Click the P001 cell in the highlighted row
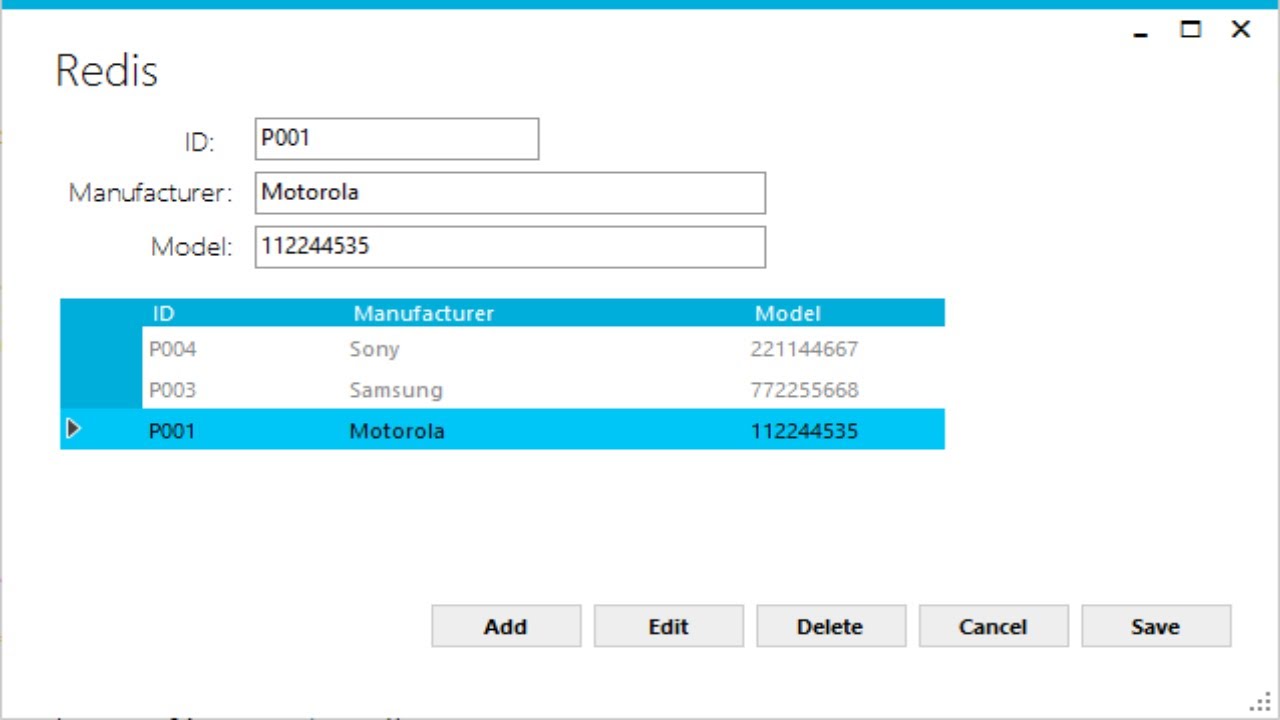The image size is (1280, 720). tap(242, 430)
